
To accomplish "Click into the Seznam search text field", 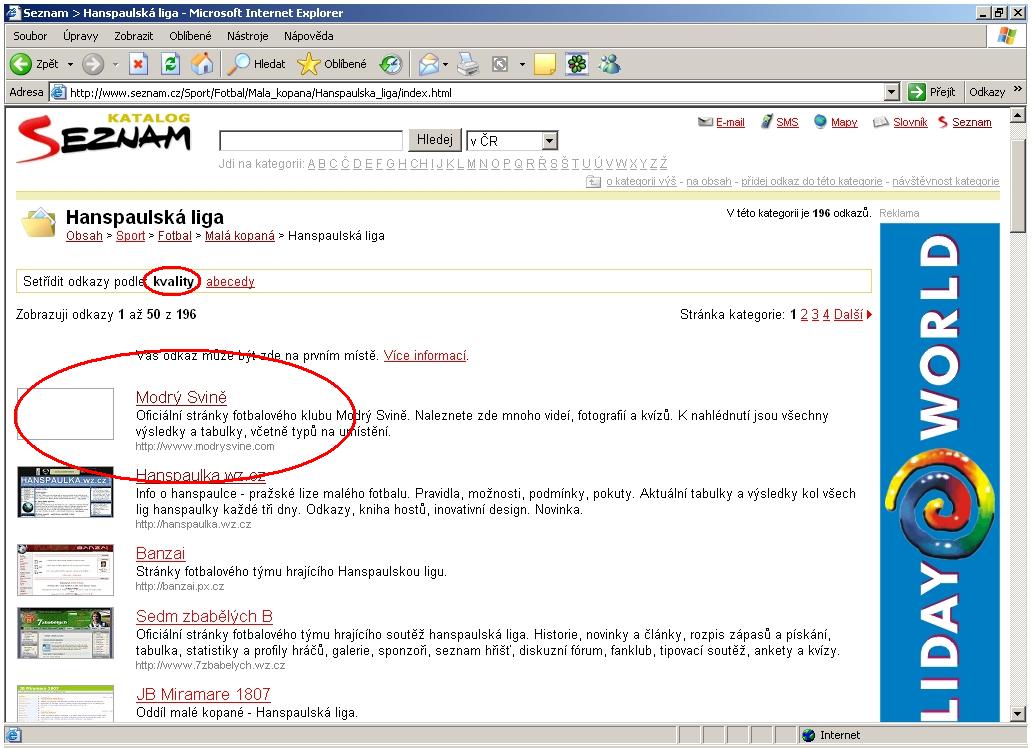I will tap(311, 140).
